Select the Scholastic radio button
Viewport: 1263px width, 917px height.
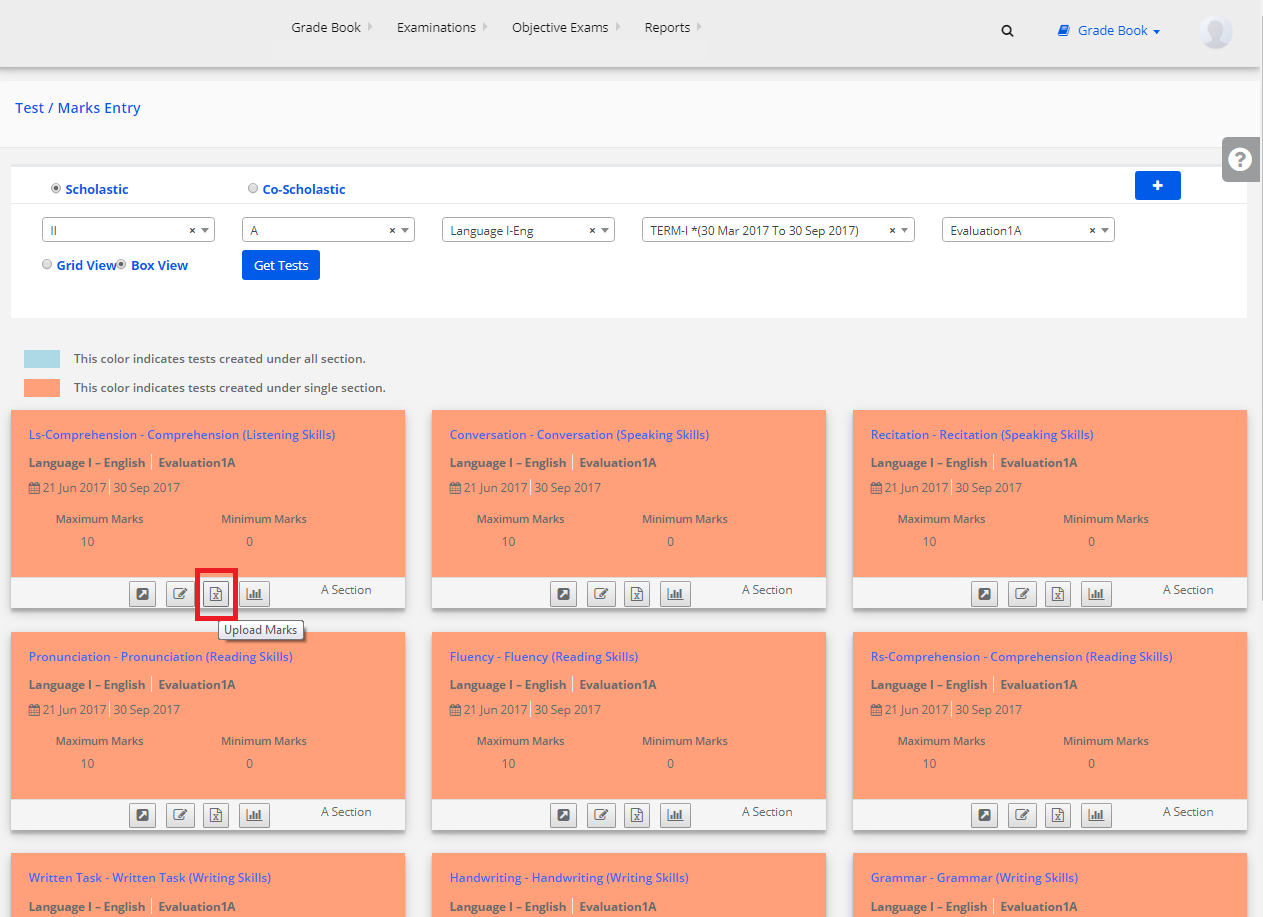56,188
